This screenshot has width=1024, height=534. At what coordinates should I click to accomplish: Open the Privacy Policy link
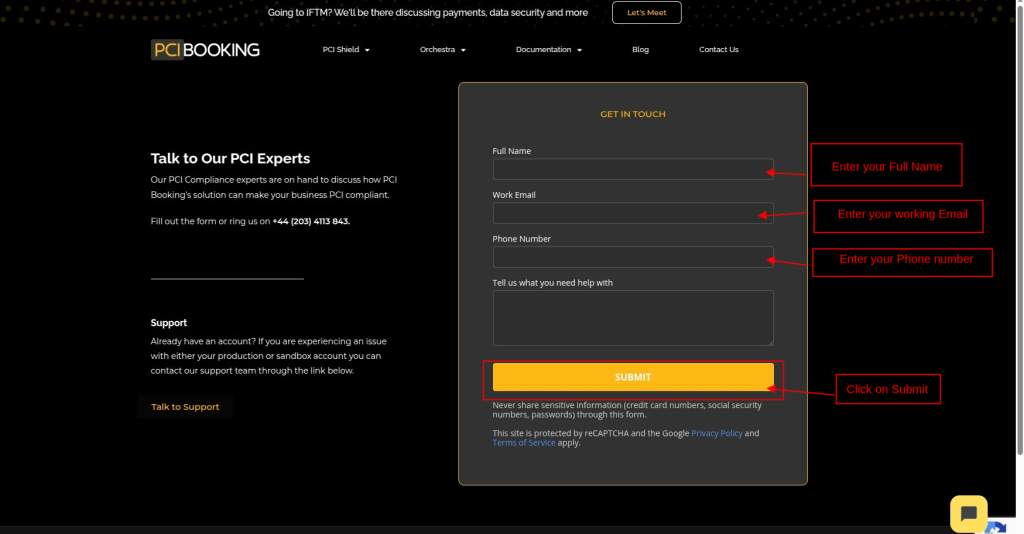pos(716,434)
